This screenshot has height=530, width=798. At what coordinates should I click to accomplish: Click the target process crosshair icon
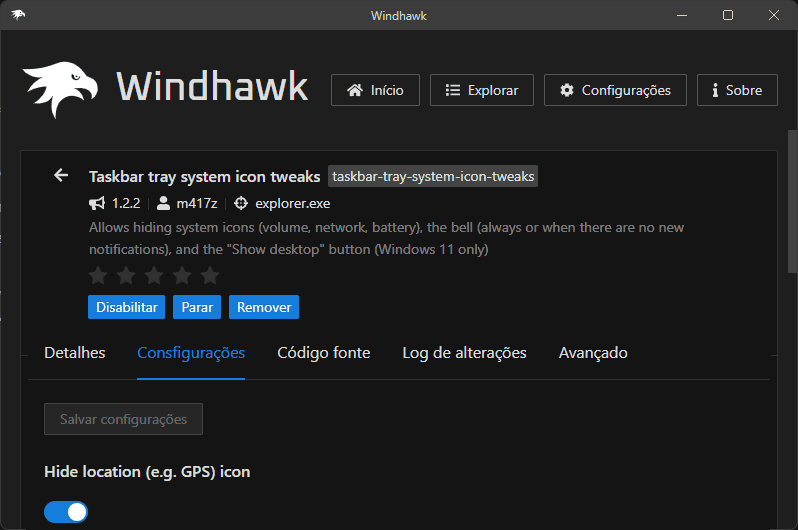[241, 204]
